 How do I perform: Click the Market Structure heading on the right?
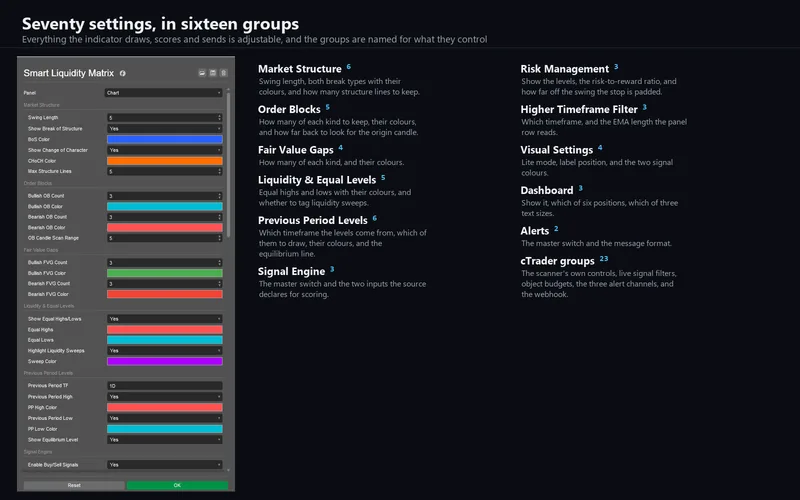(299, 69)
